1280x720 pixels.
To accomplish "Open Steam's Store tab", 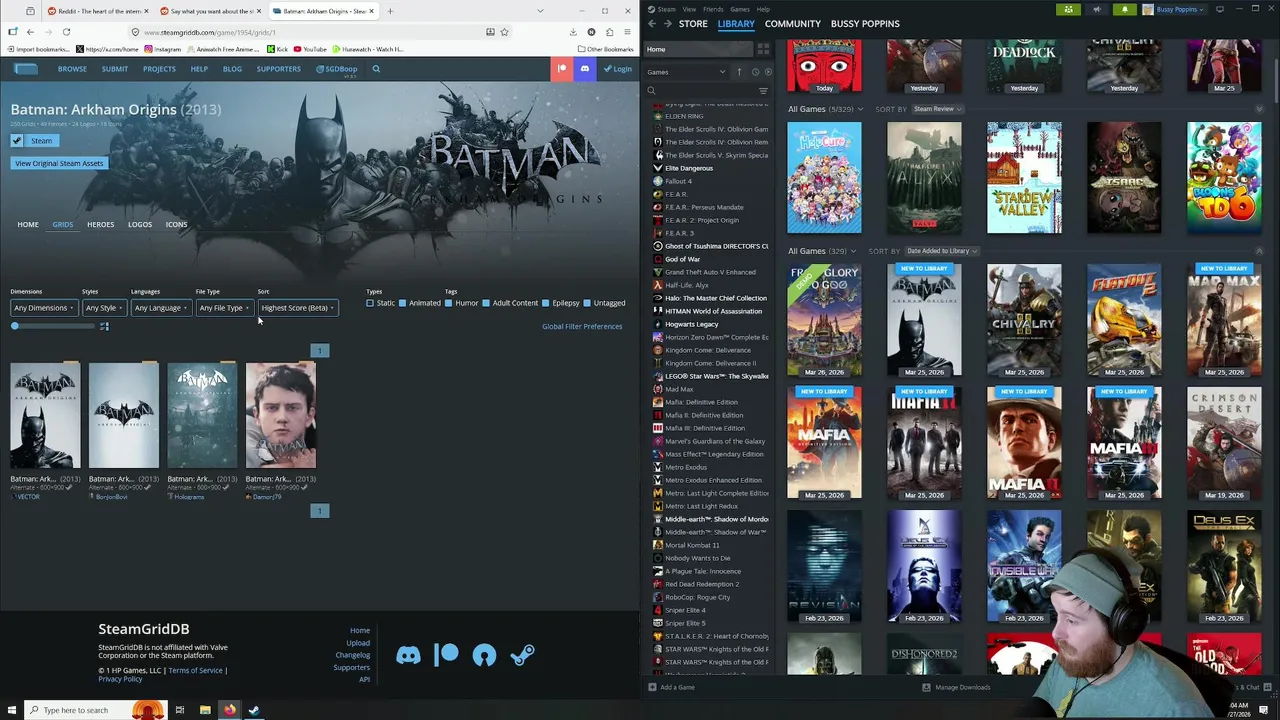I will click(693, 24).
